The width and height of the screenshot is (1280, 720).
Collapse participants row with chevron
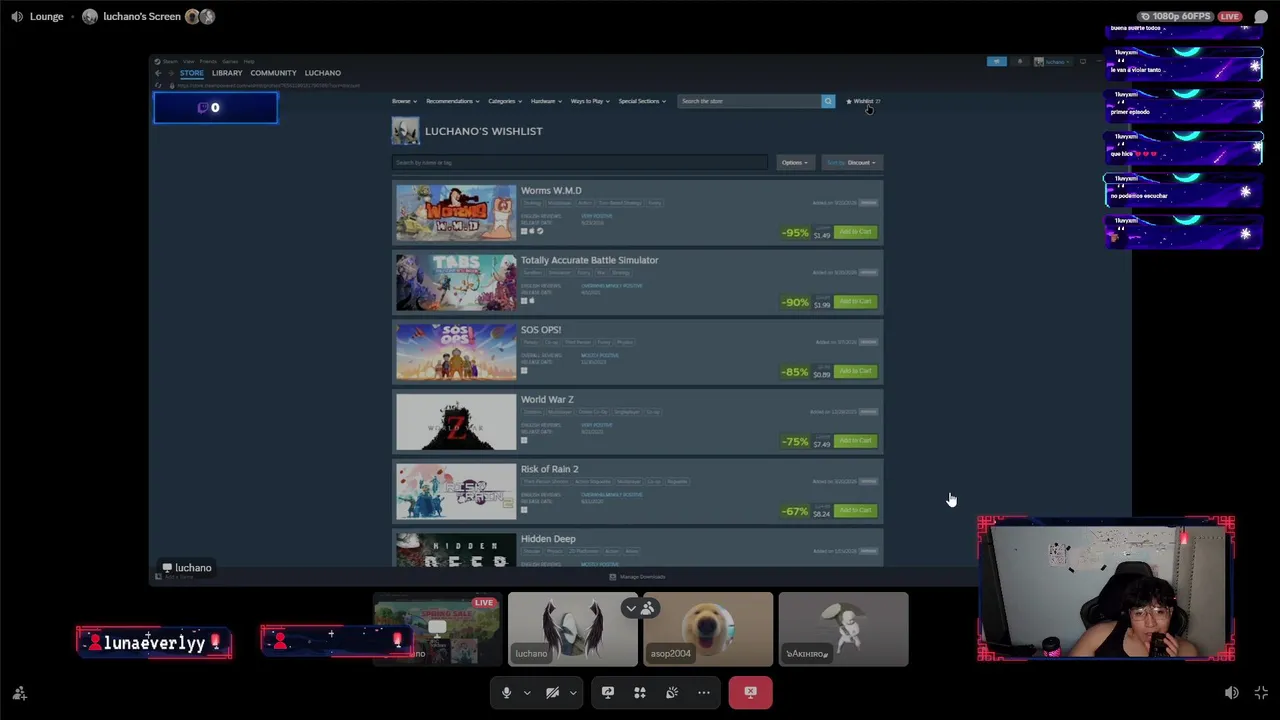630,607
